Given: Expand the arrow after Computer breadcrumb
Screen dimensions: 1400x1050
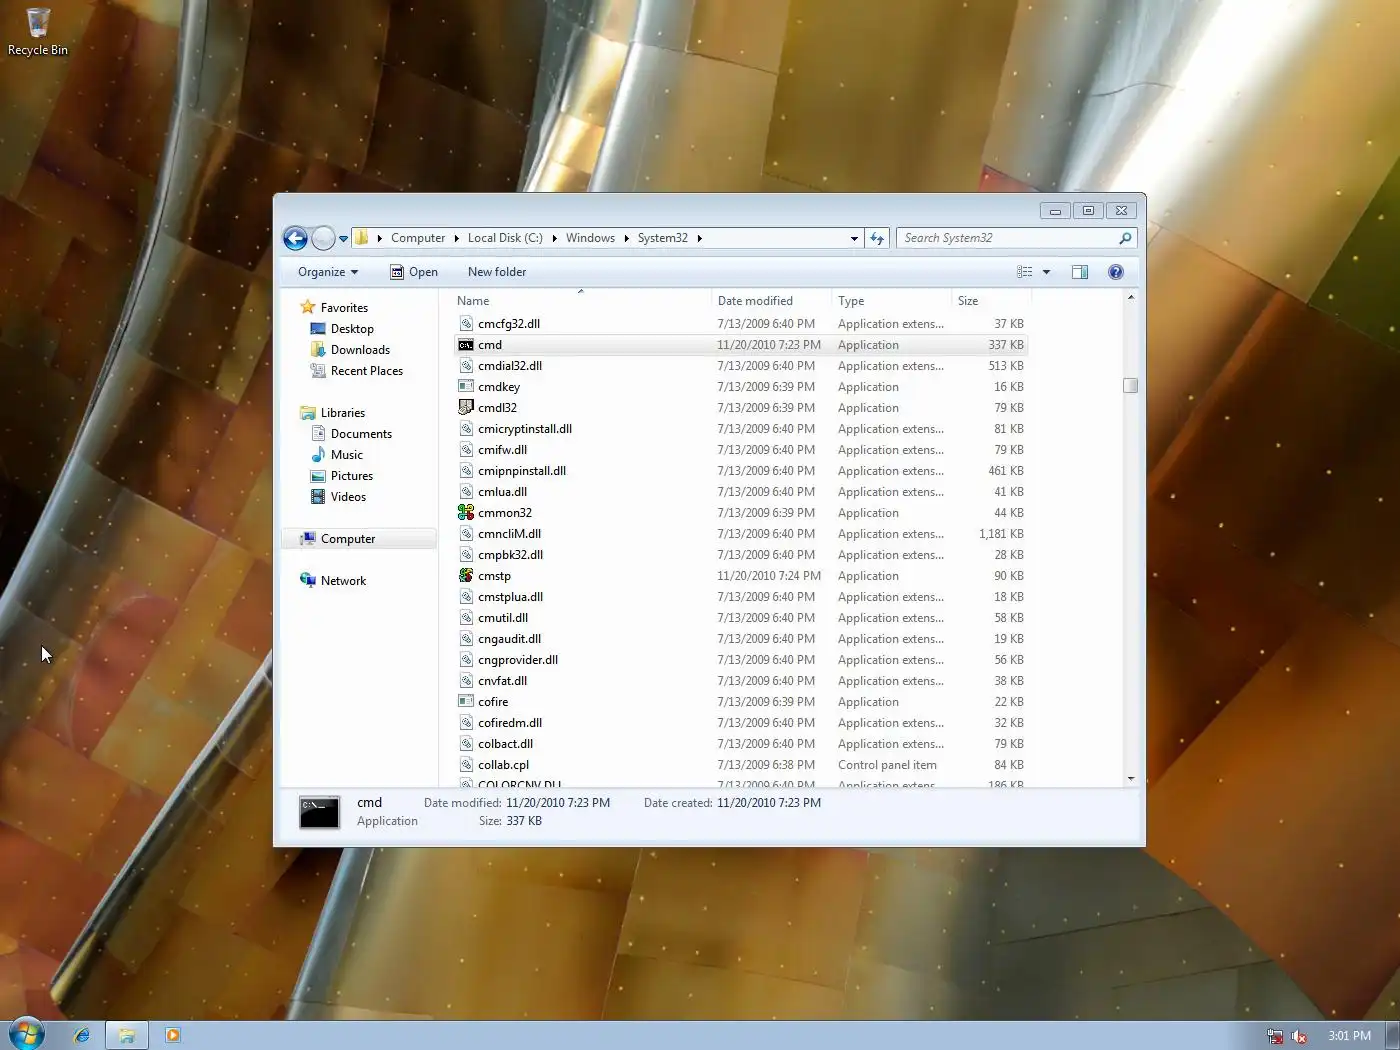Looking at the screenshot, I should pyautogui.click(x=455, y=238).
